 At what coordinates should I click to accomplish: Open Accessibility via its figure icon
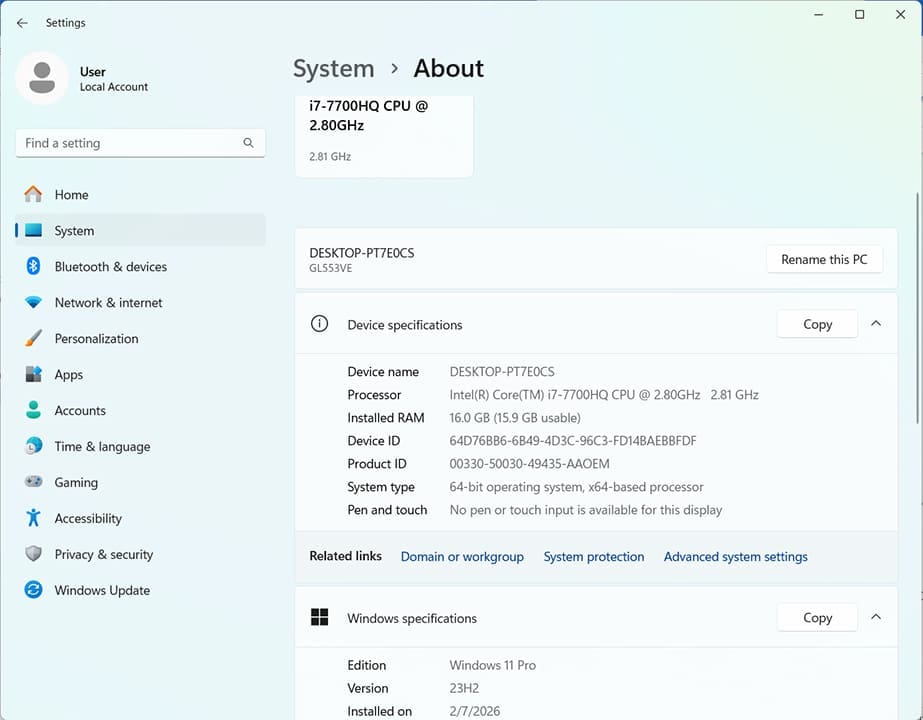[34, 518]
